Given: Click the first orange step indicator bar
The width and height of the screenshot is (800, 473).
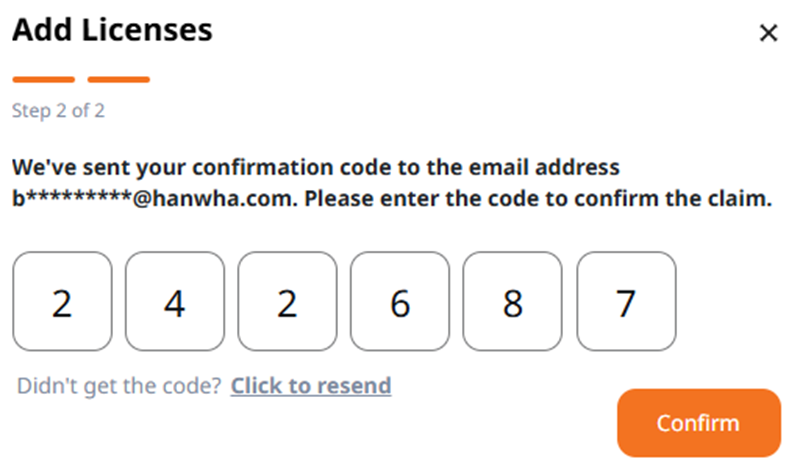Looking at the screenshot, I should (44, 80).
